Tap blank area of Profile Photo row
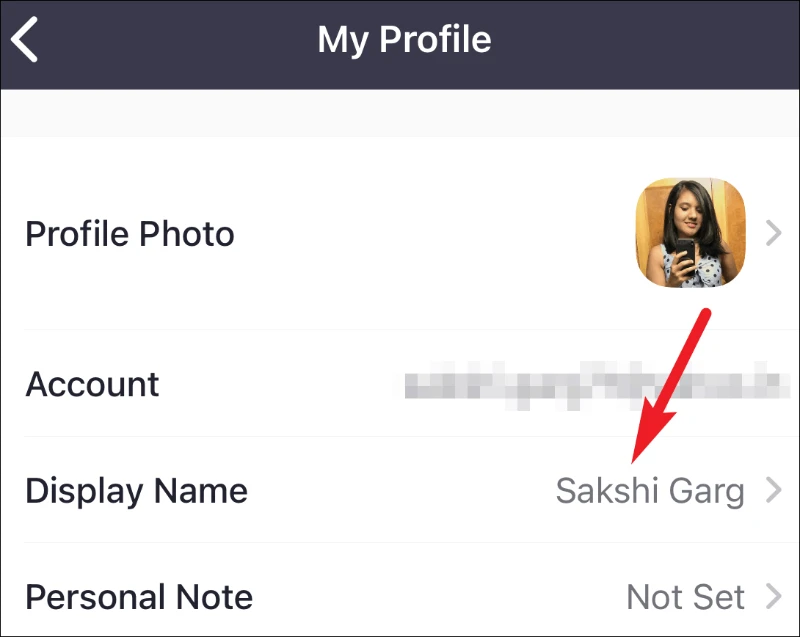800x637 pixels. pos(434,234)
